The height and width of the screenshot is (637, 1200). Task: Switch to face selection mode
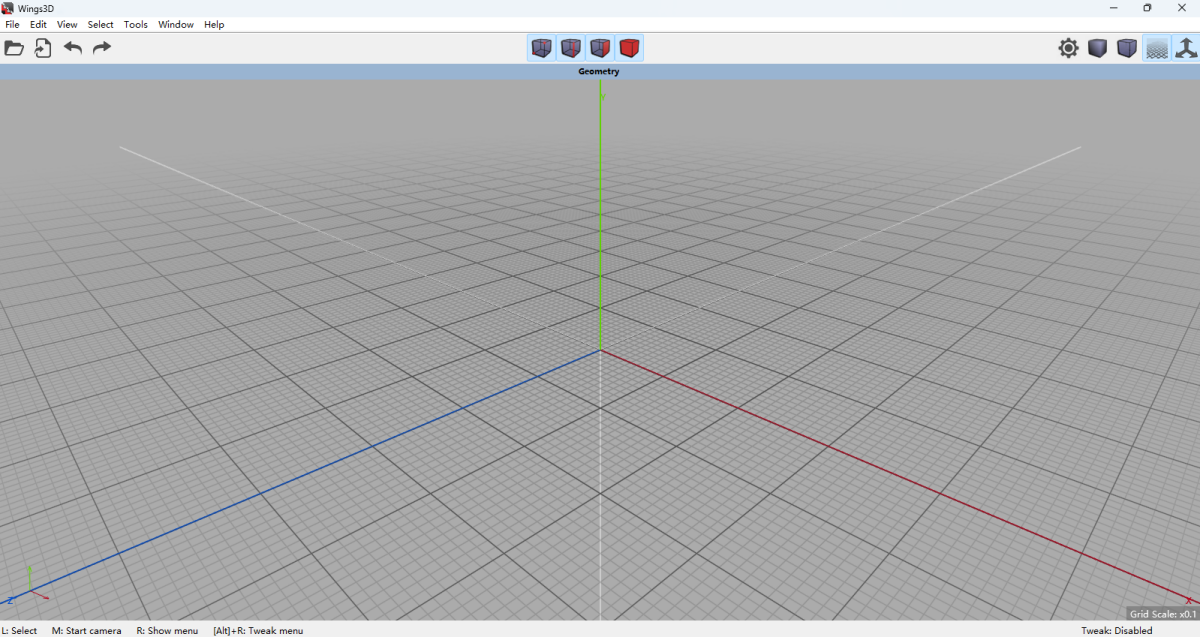pos(600,48)
